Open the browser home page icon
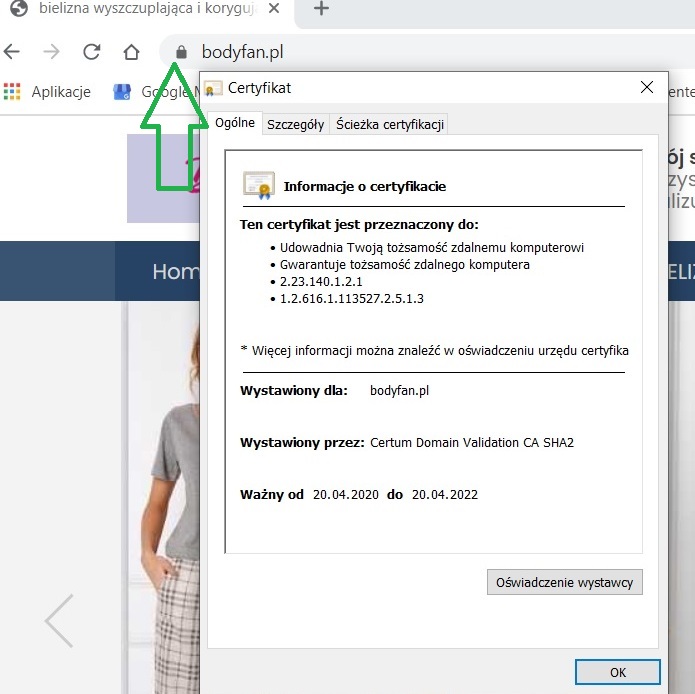This screenshot has width=695, height=694. [131, 52]
